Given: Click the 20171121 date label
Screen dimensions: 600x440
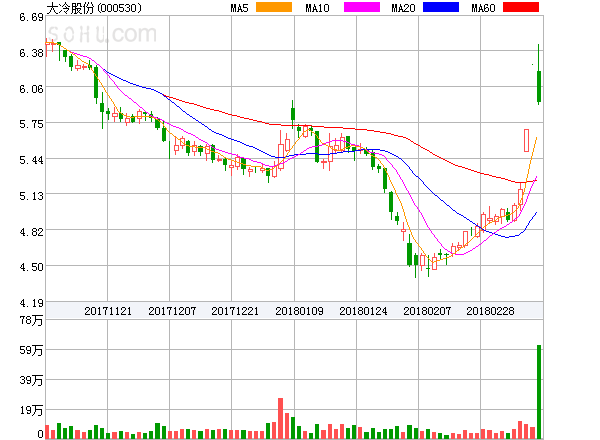Looking at the screenshot, I should point(108,311).
